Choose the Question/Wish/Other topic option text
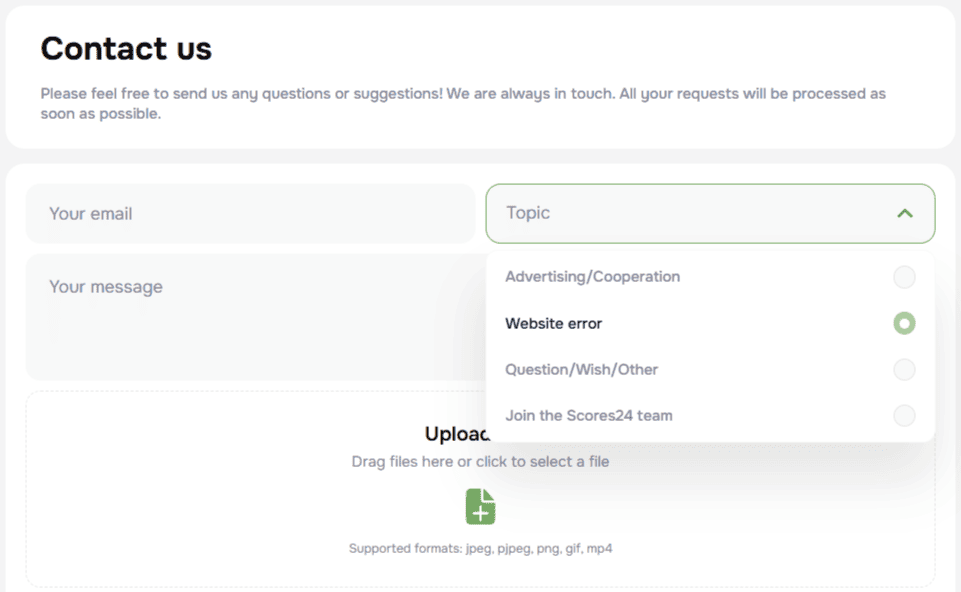Image resolution: width=961 pixels, height=592 pixels. [581, 370]
